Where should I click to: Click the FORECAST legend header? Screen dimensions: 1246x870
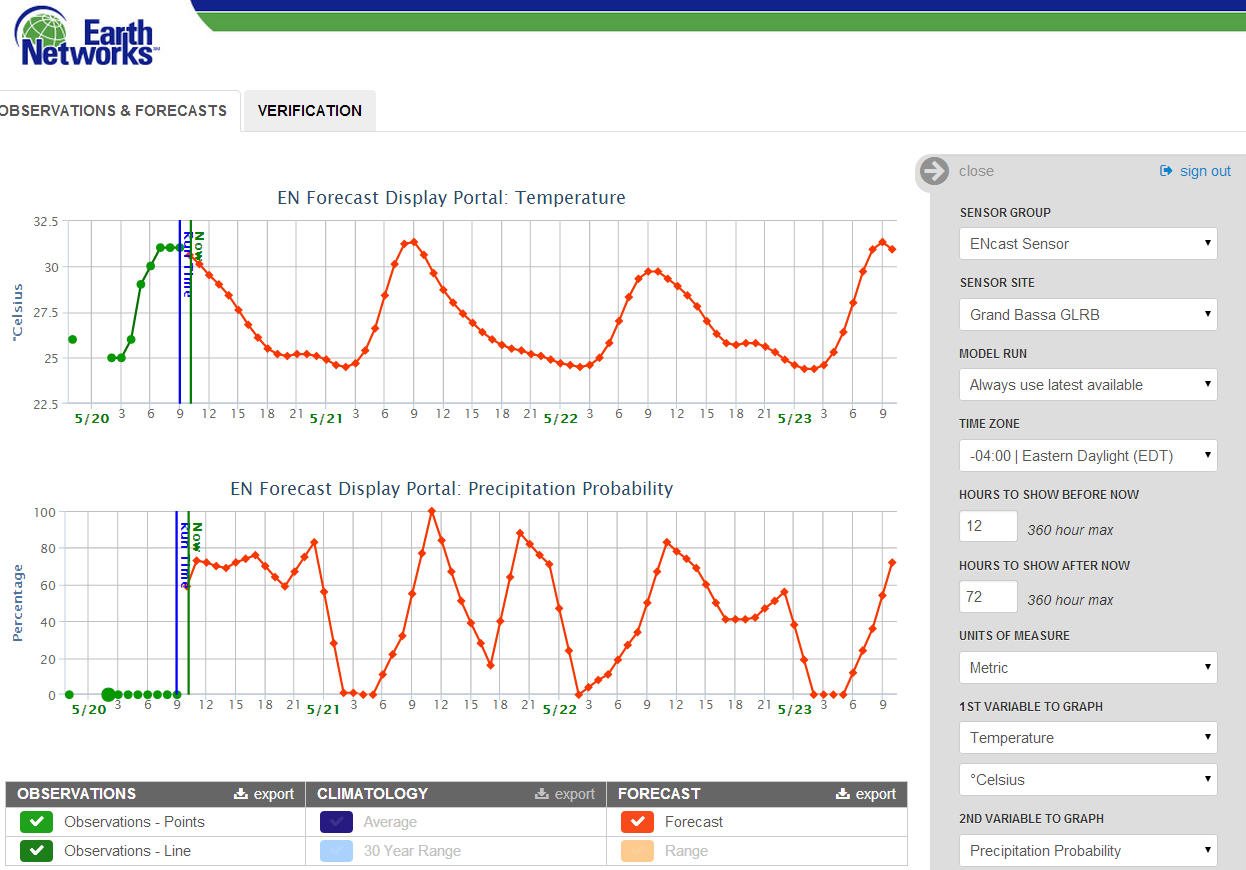tap(659, 794)
